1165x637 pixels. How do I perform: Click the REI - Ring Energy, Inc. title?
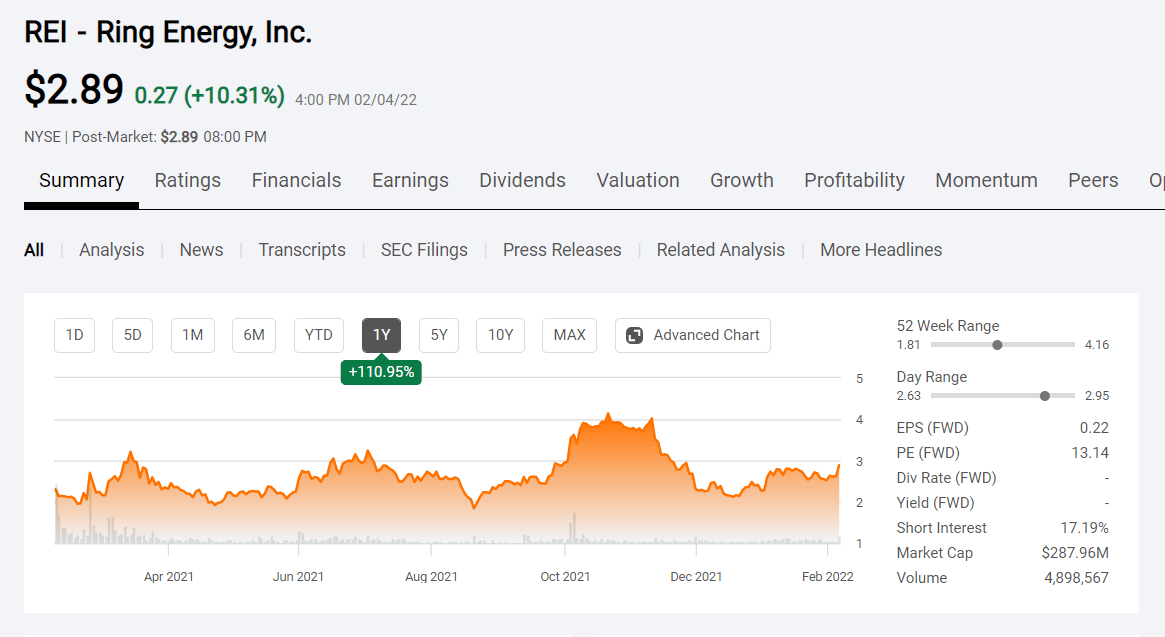(168, 33)
